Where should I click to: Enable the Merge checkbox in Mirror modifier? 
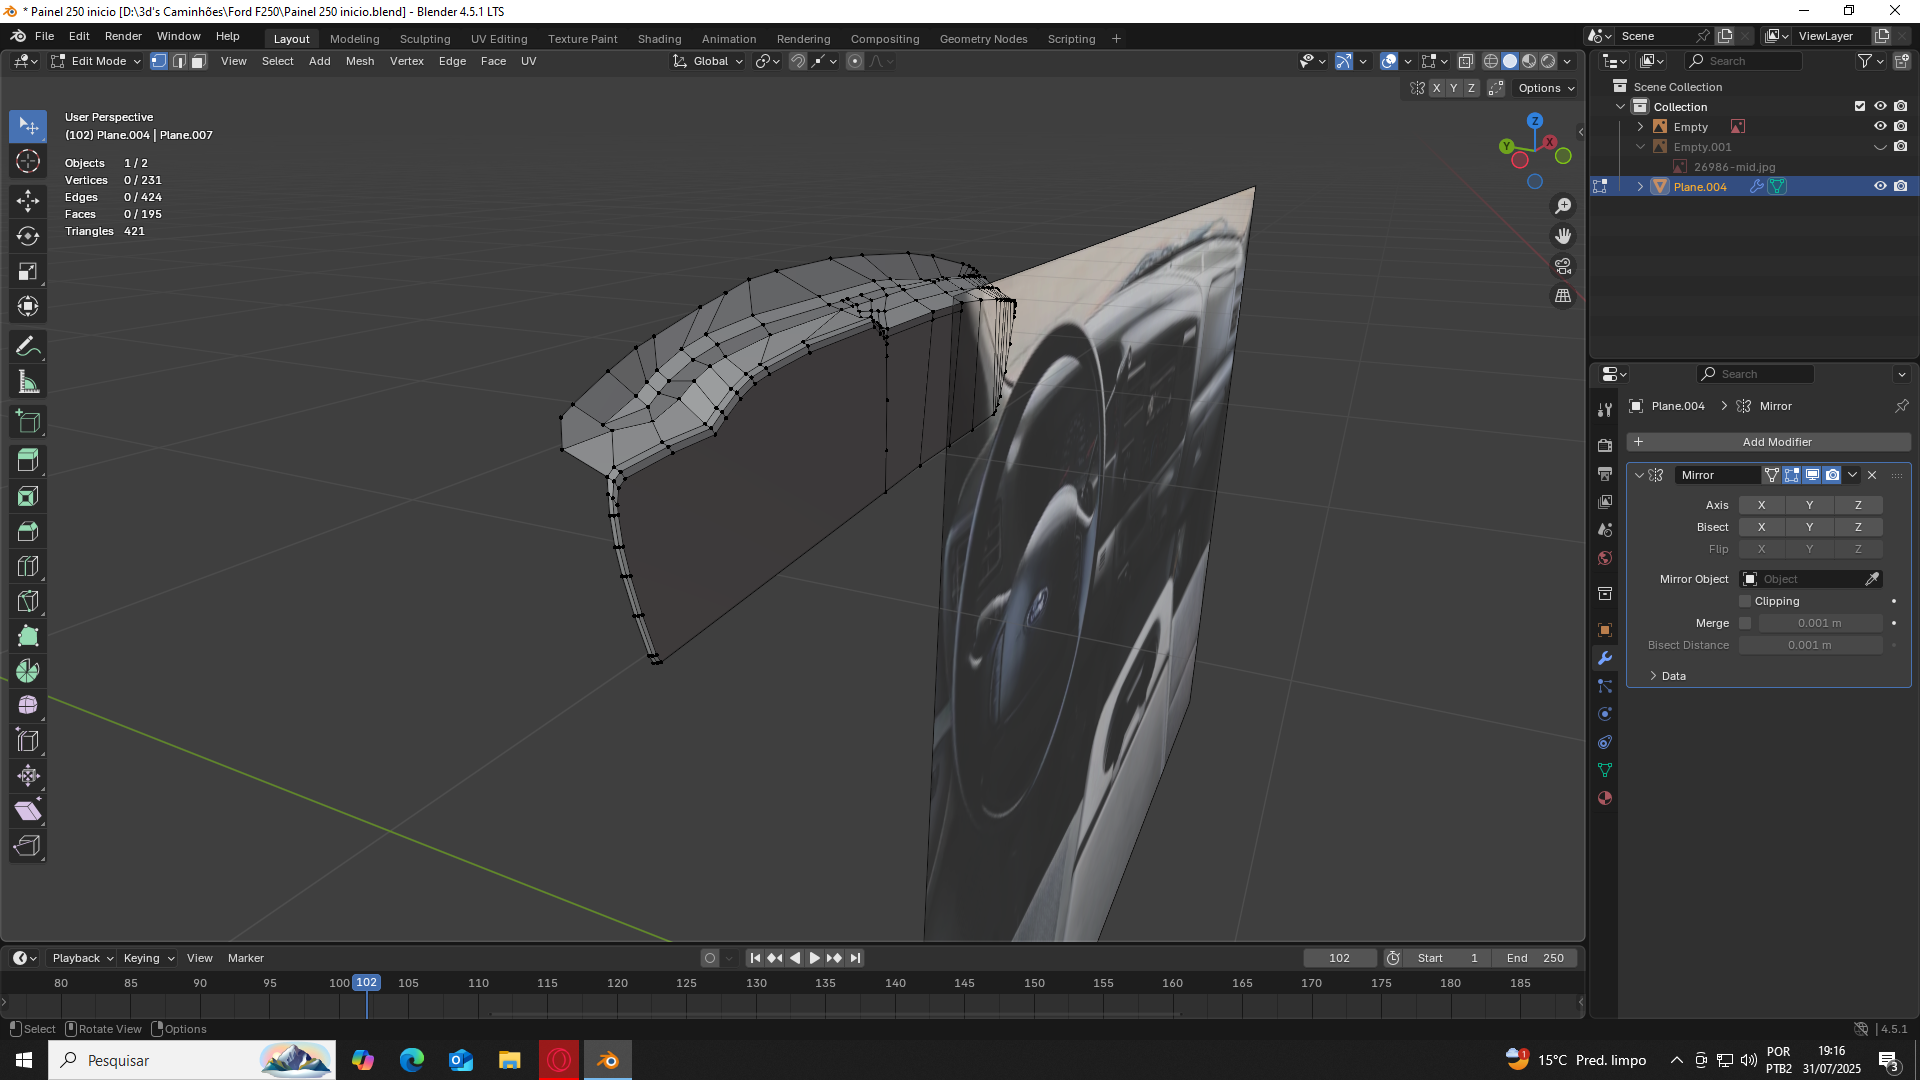[x=1745, y=623]
